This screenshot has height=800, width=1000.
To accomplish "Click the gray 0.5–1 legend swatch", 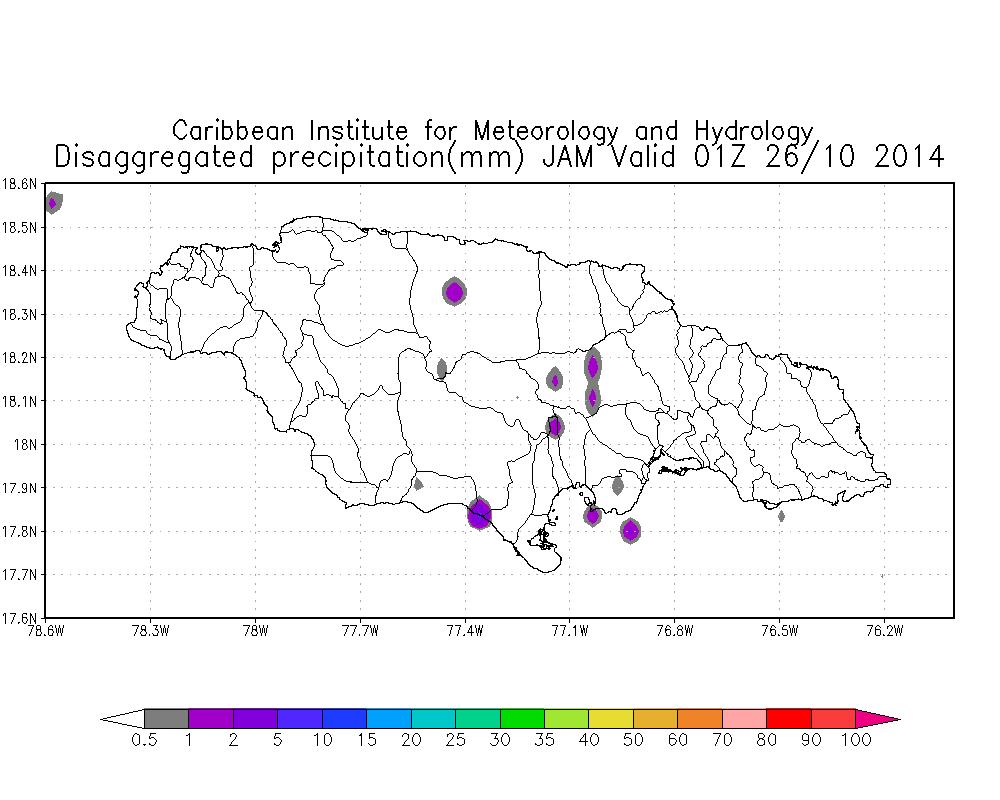I will point(166,718).
